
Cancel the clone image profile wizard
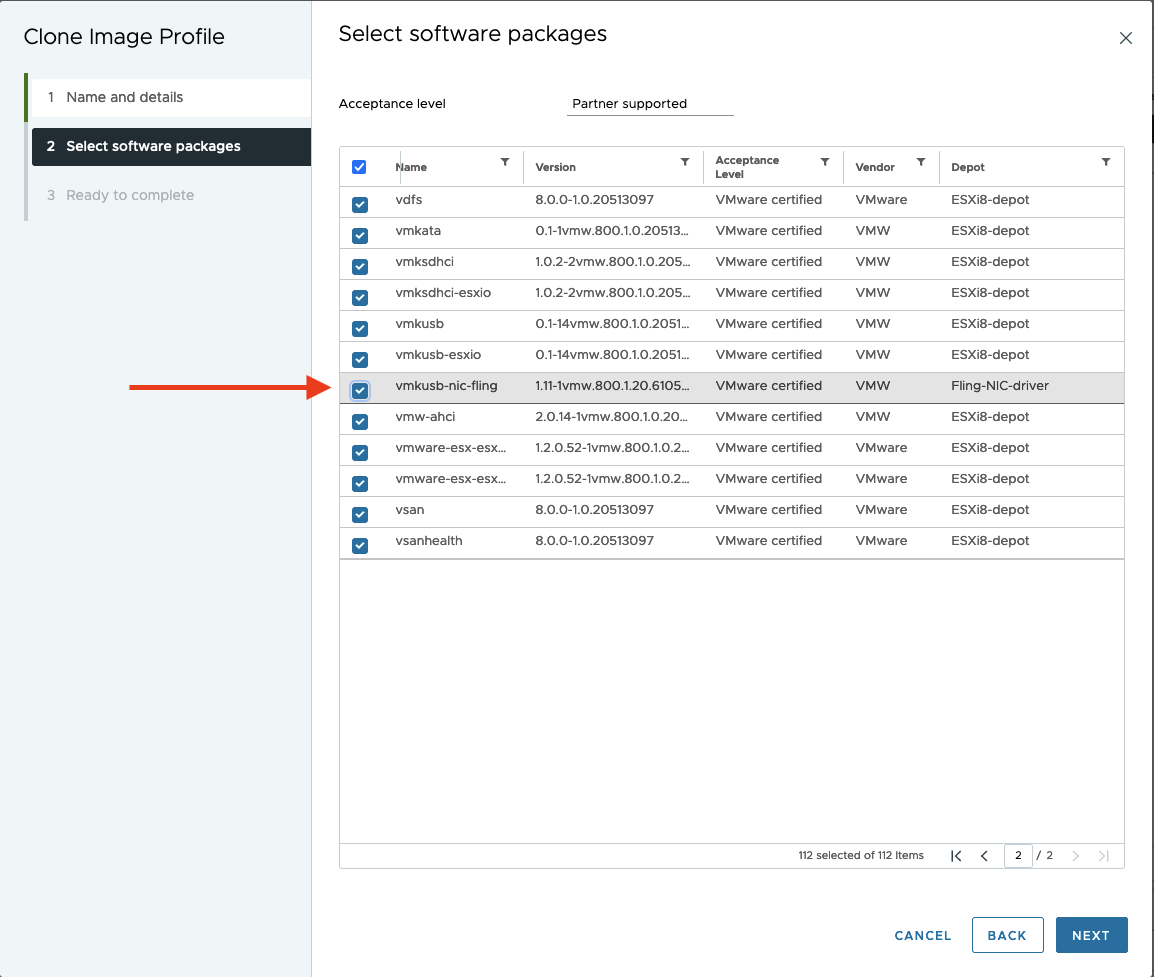pyautogui.click(x=923, y=935)
